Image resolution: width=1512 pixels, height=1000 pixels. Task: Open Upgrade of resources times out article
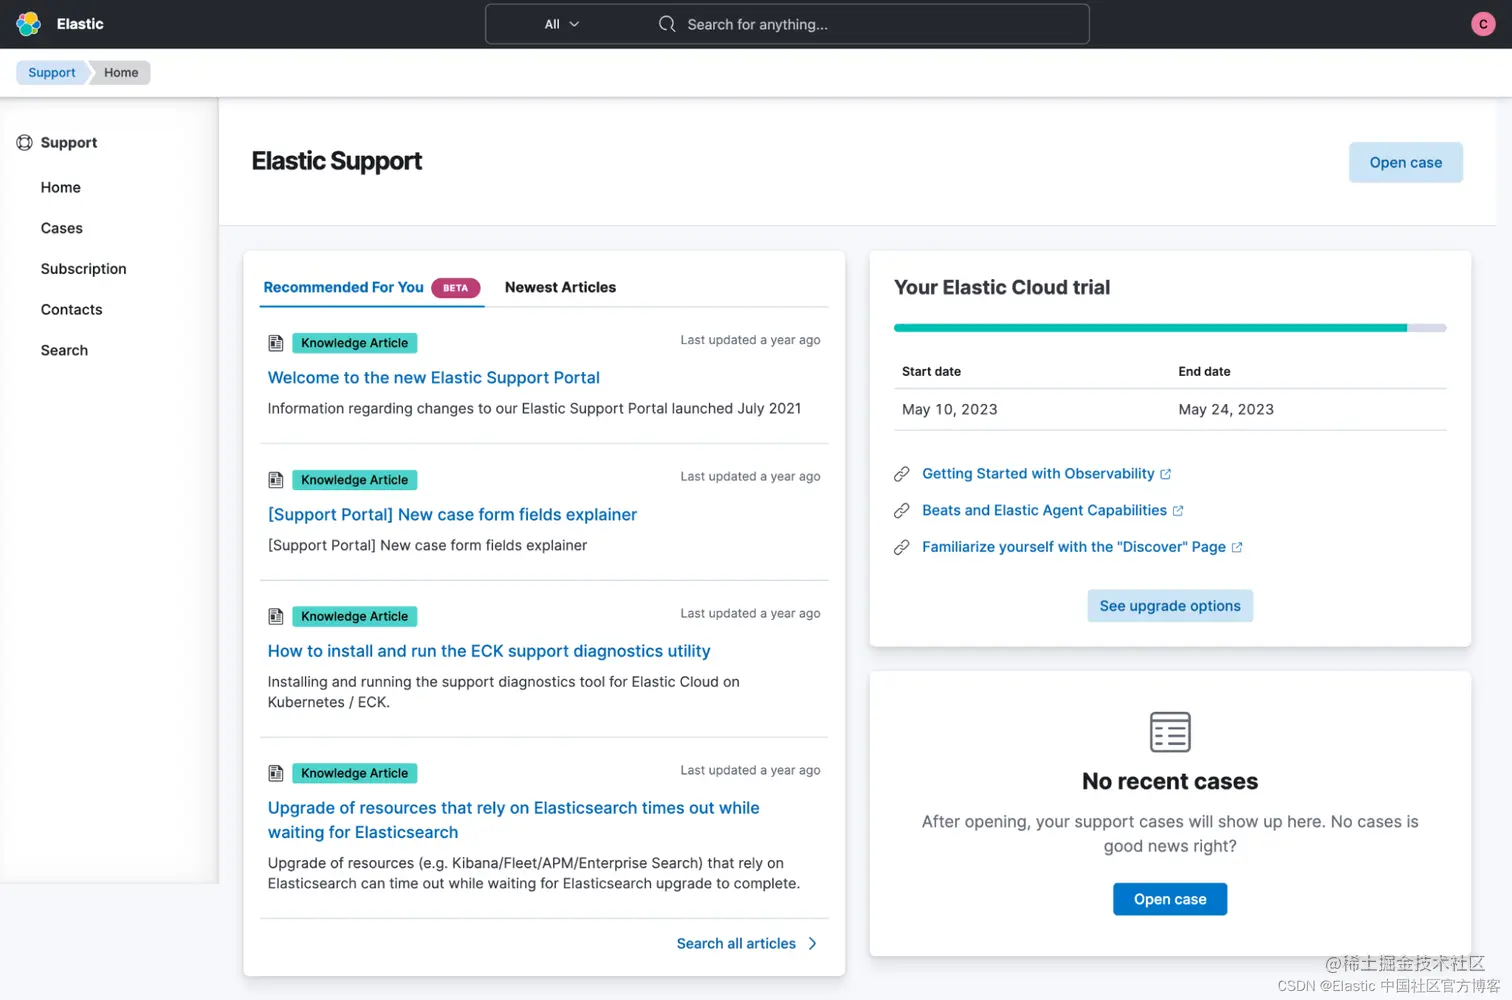513,820
